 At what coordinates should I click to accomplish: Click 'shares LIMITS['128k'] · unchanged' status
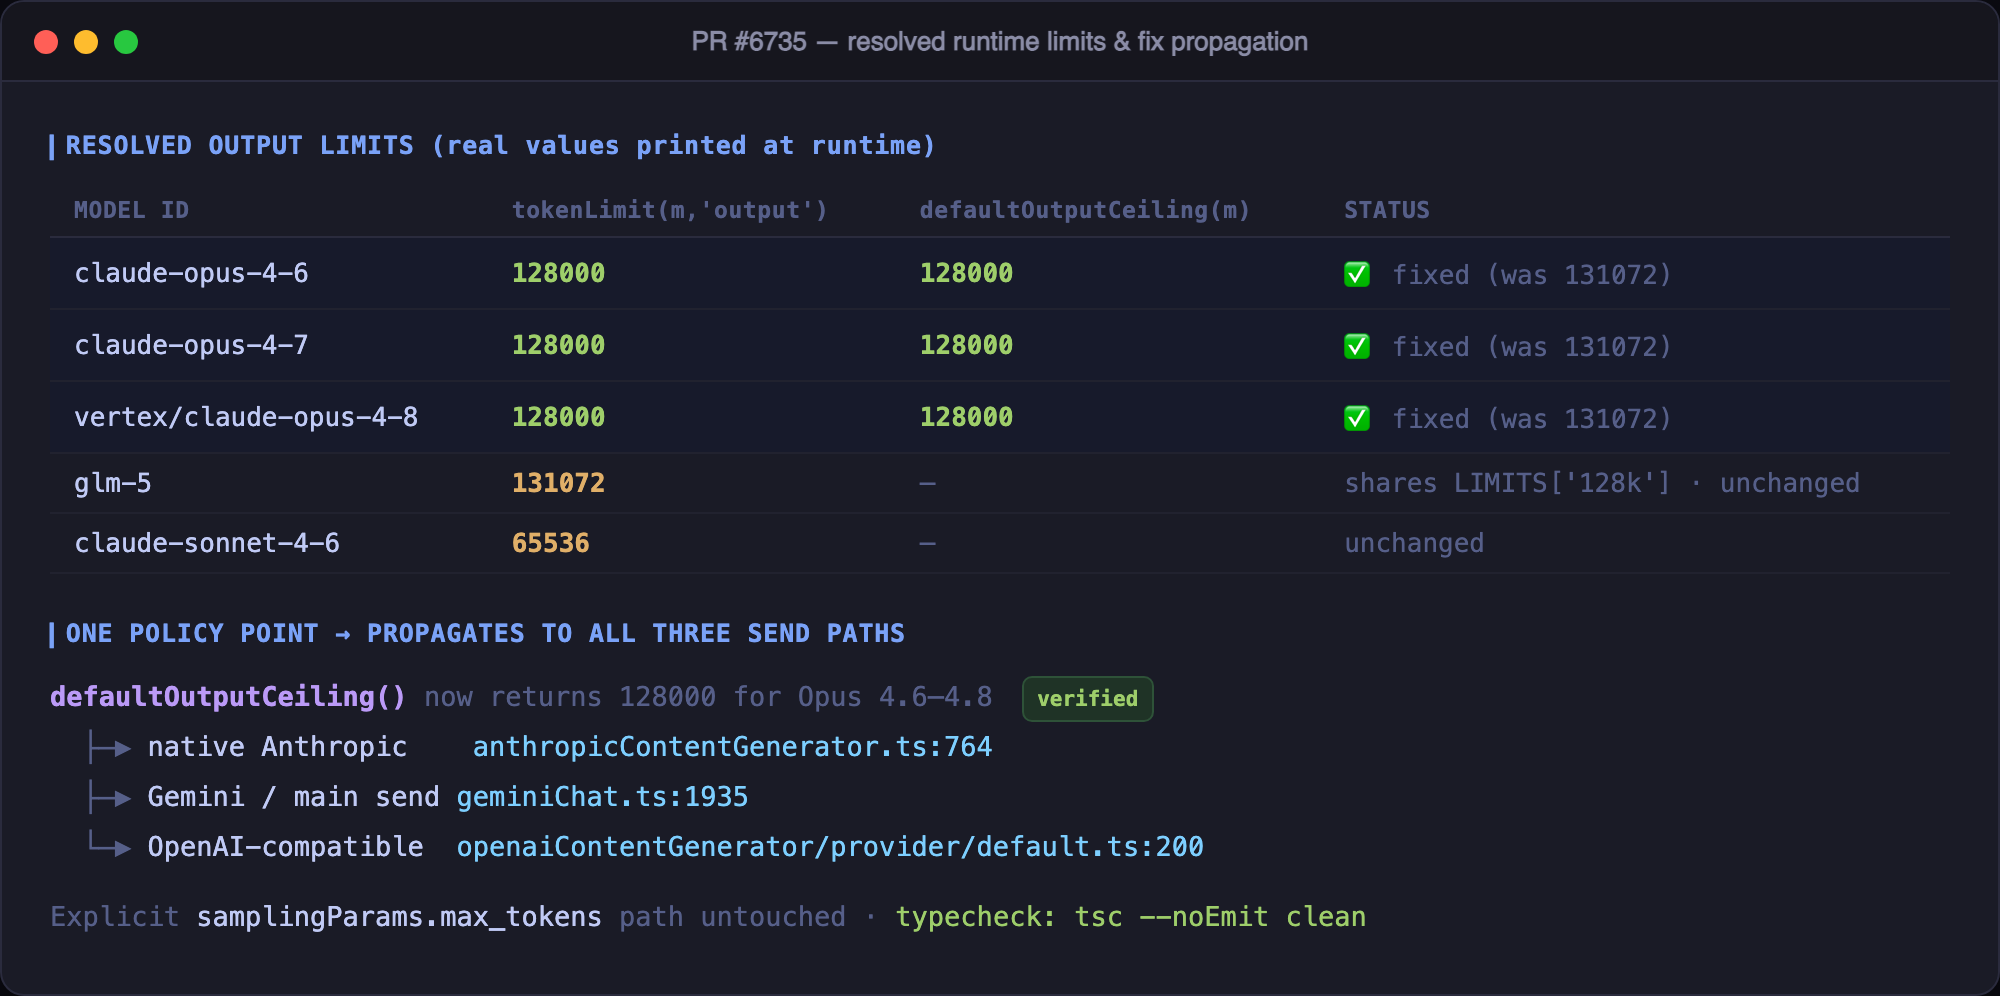tap(1602, 483)
